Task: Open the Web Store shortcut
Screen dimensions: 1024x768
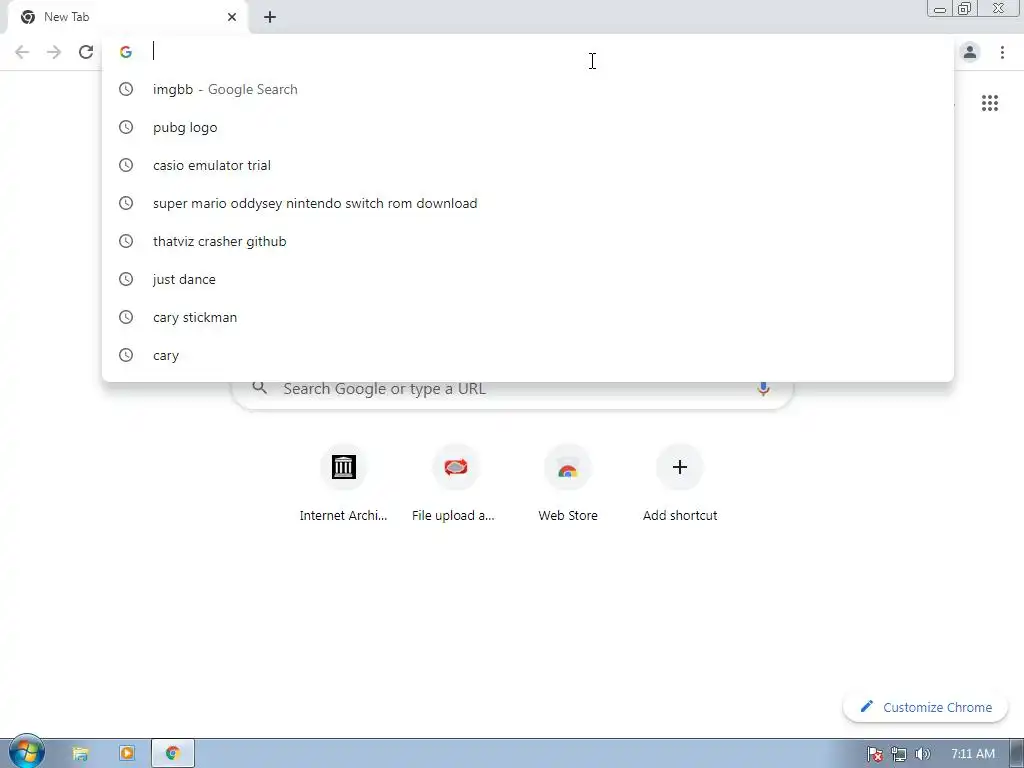Action: (x=568, y=483)
